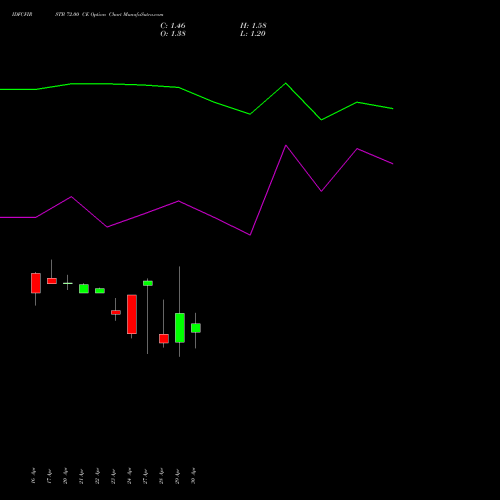Select the small red candlestick for 23 Apr
The height and width of the screenshot is (500, 500).
116,312
